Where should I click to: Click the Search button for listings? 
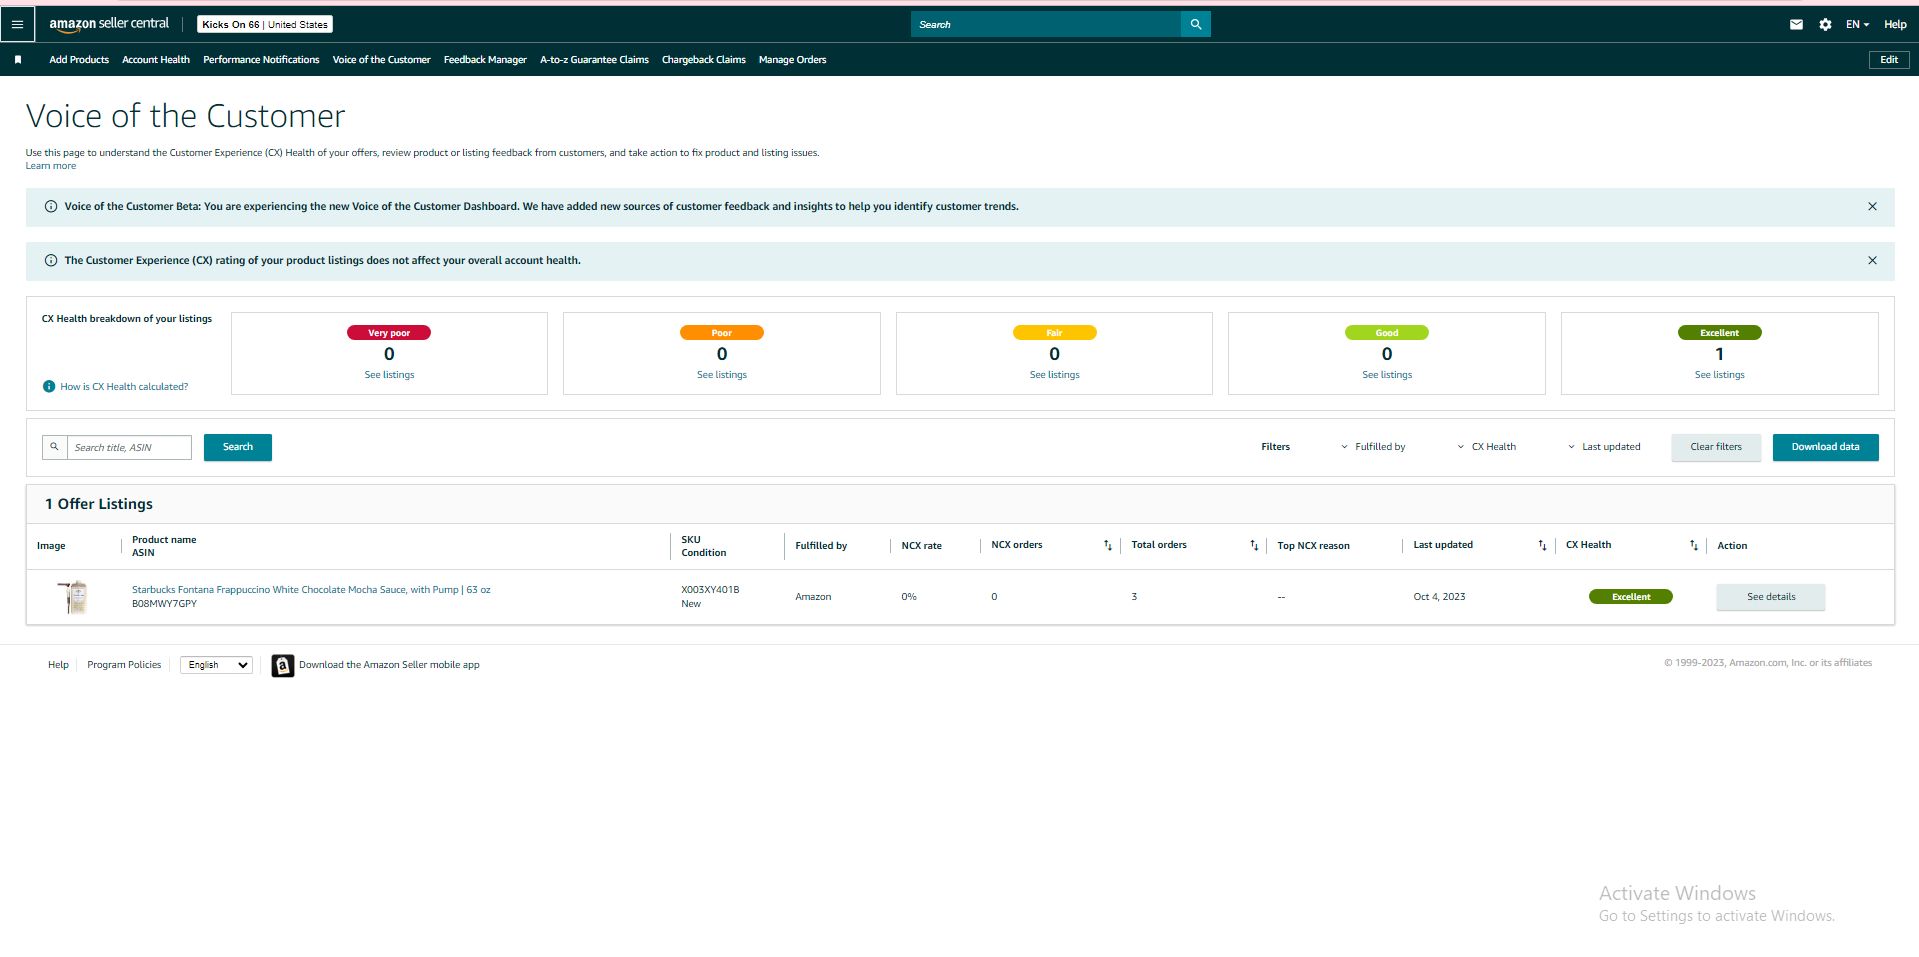pos(238,447)
